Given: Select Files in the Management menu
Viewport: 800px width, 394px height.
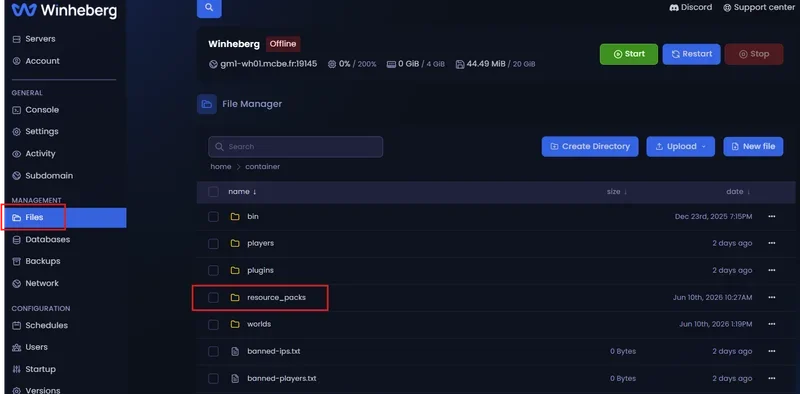Looking at the screenshot, I should 64,217.
